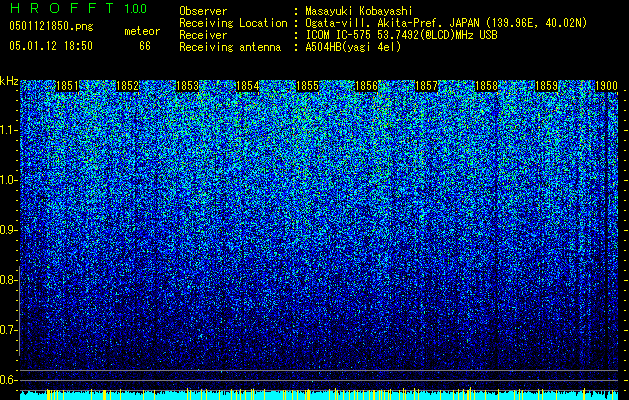Click the Receiving antenna label

[230, 47]
